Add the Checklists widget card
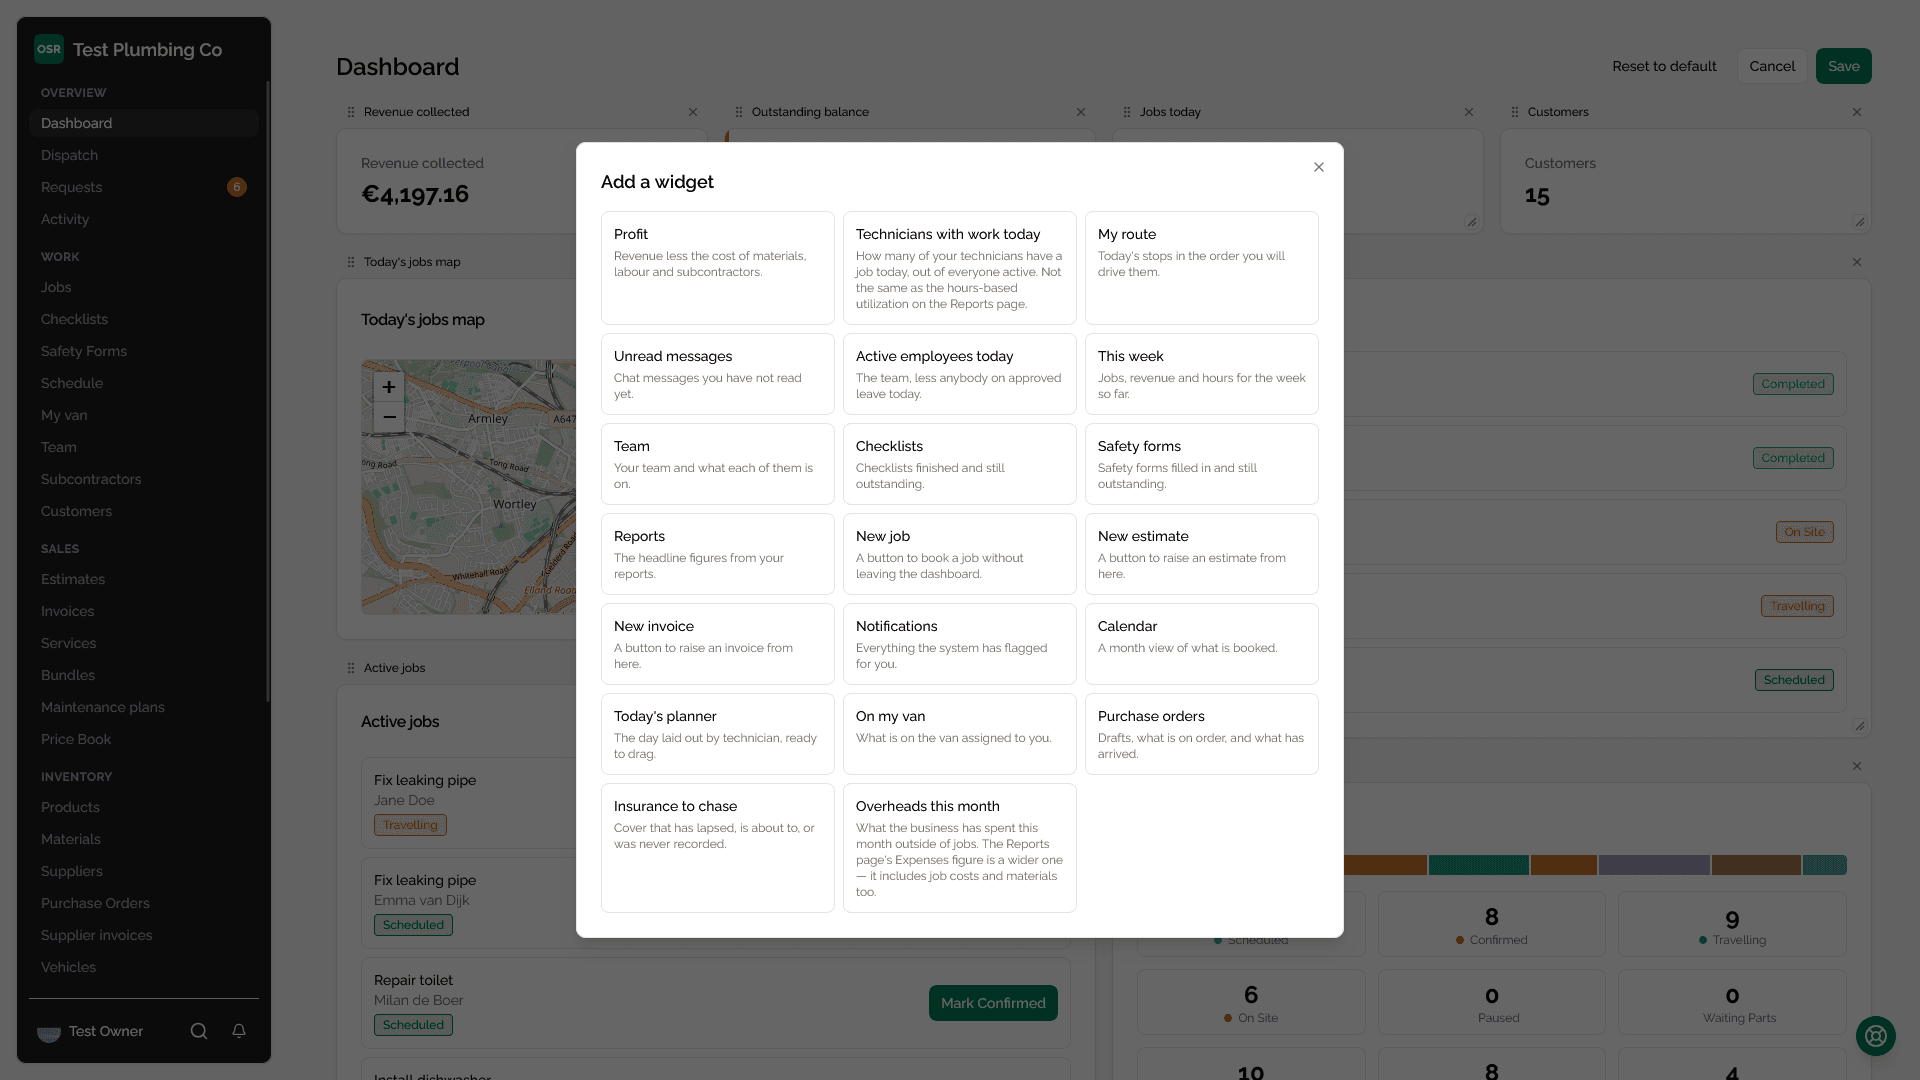The width and height of the screenshot is (1920, 1080). tap(959, 464)
